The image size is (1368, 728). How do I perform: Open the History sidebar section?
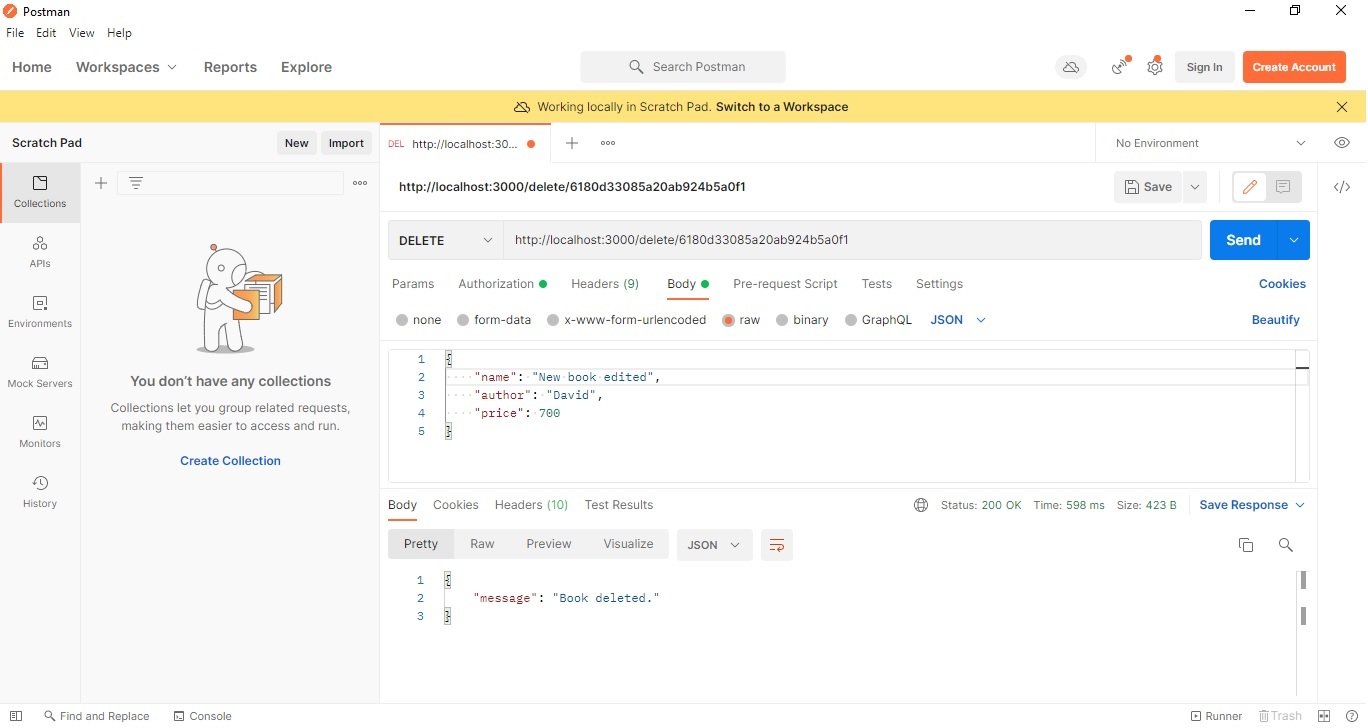(x=40, y=492)
